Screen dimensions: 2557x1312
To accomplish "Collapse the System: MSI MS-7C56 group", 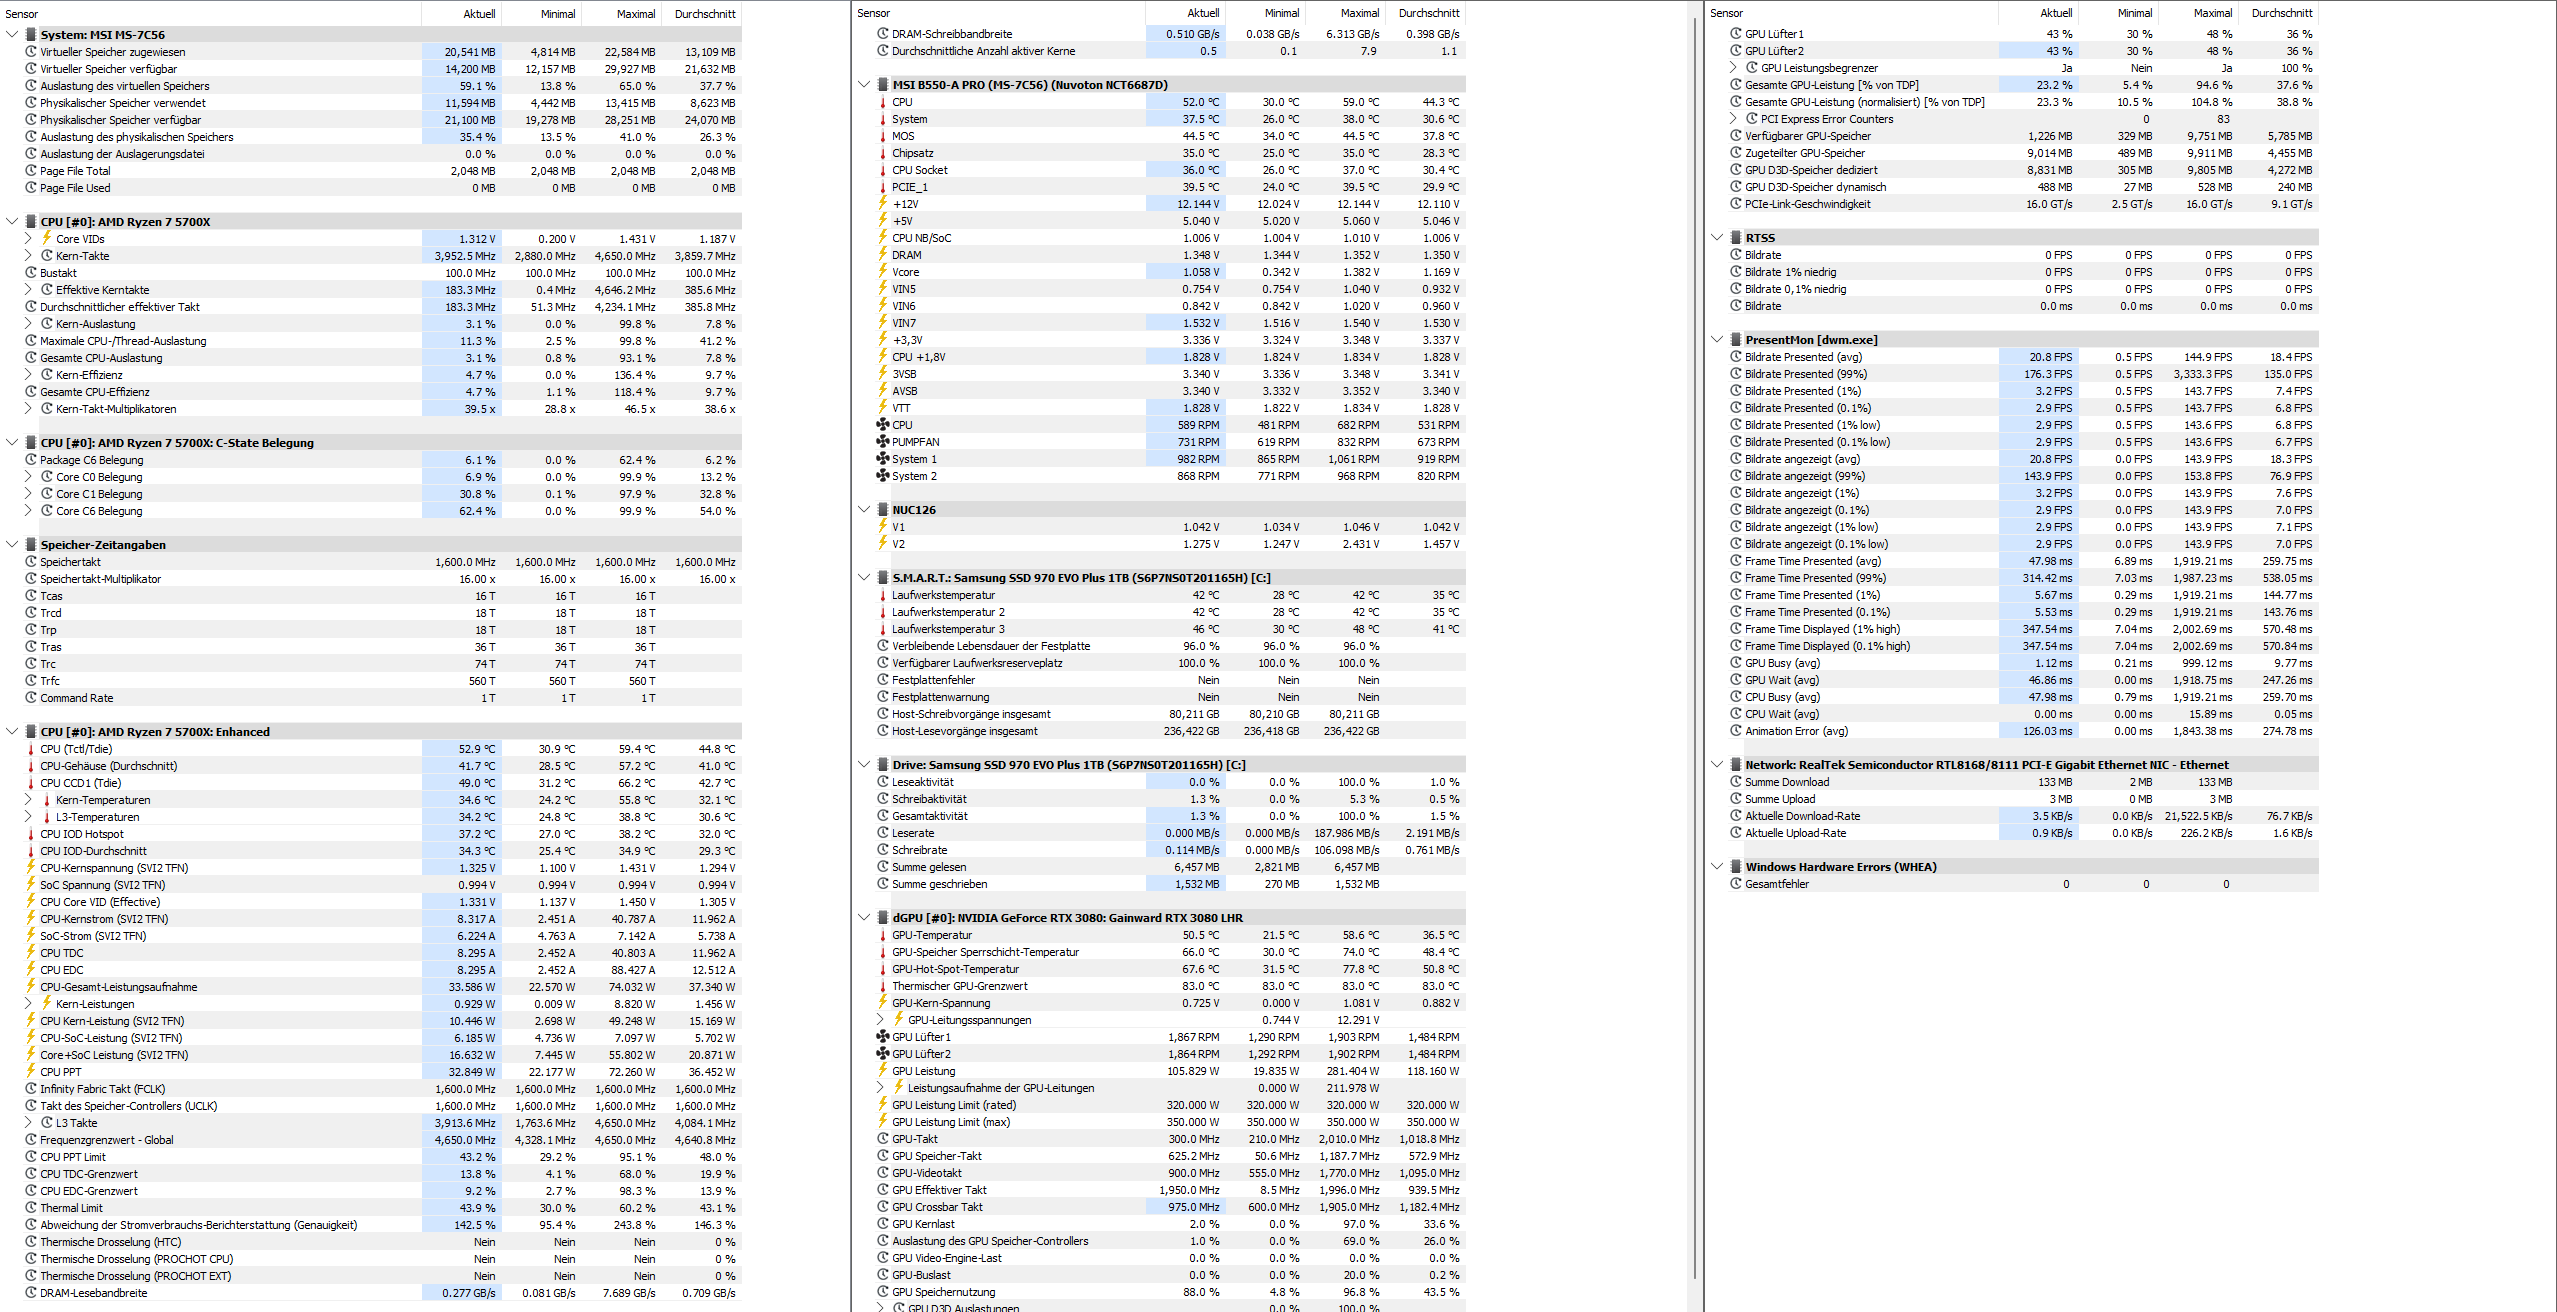I will coord(12,35).
